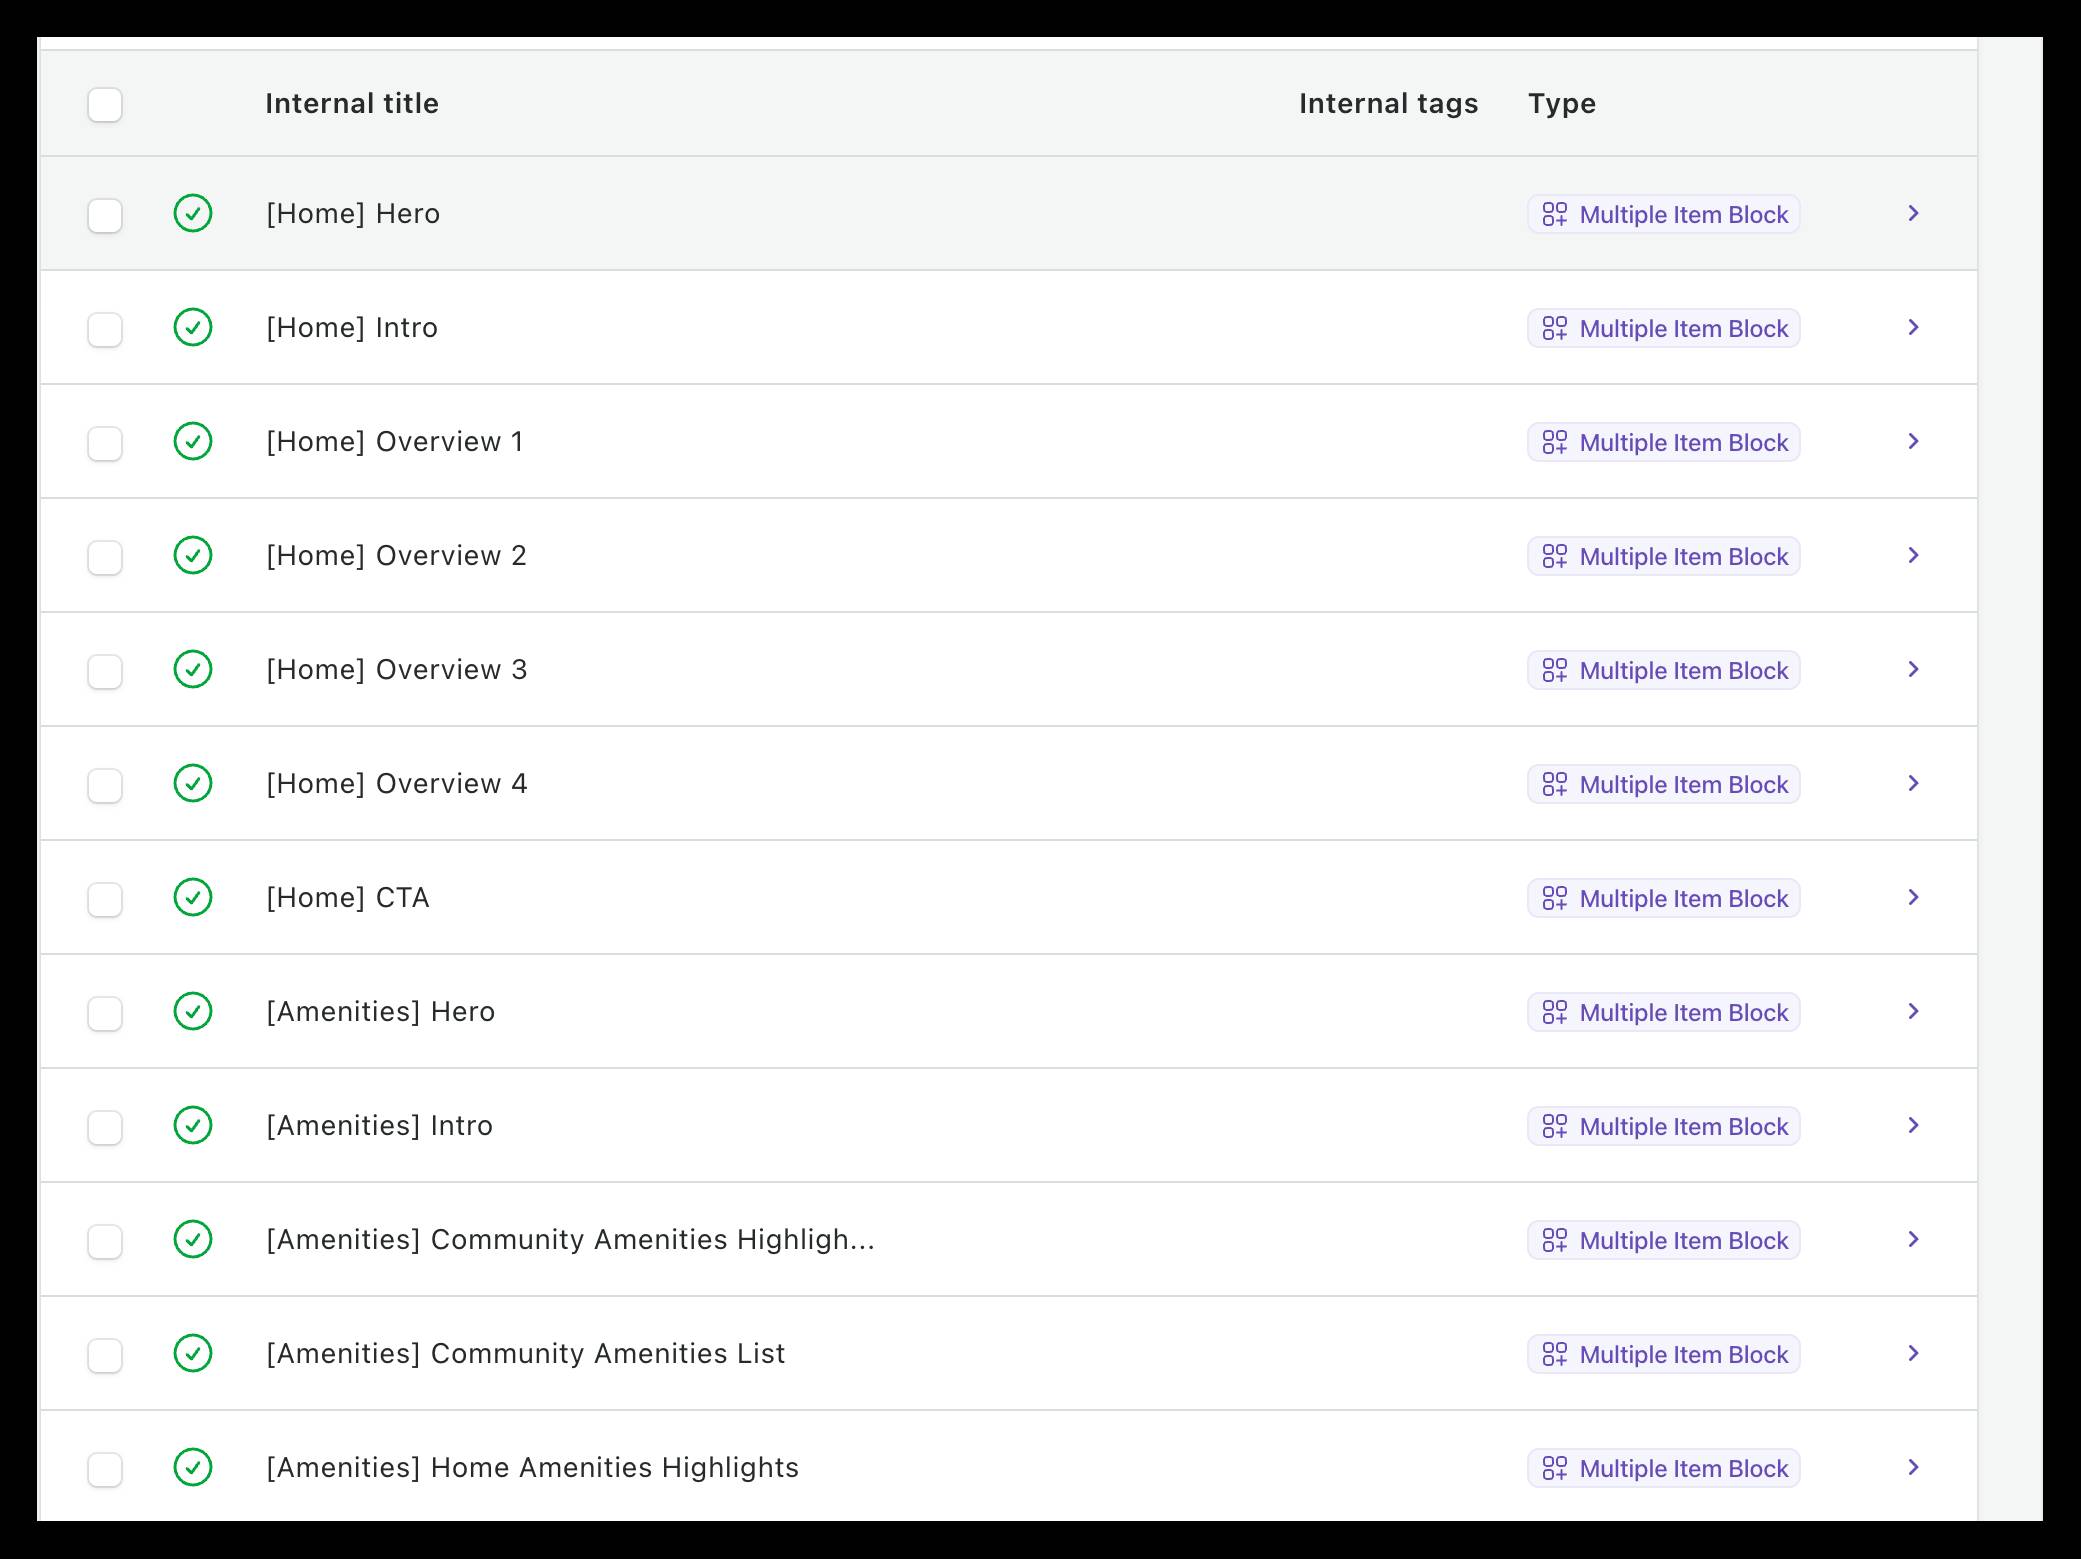This screenshot has height=1559, width=2081.
Task: Open [Home] Intro using its chevron
Action: tap(1913, 327)
